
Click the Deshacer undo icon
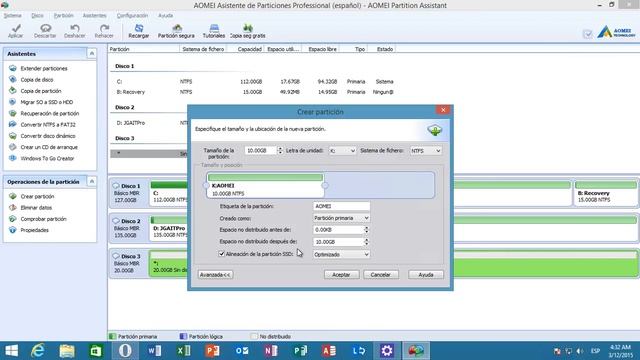75,31
